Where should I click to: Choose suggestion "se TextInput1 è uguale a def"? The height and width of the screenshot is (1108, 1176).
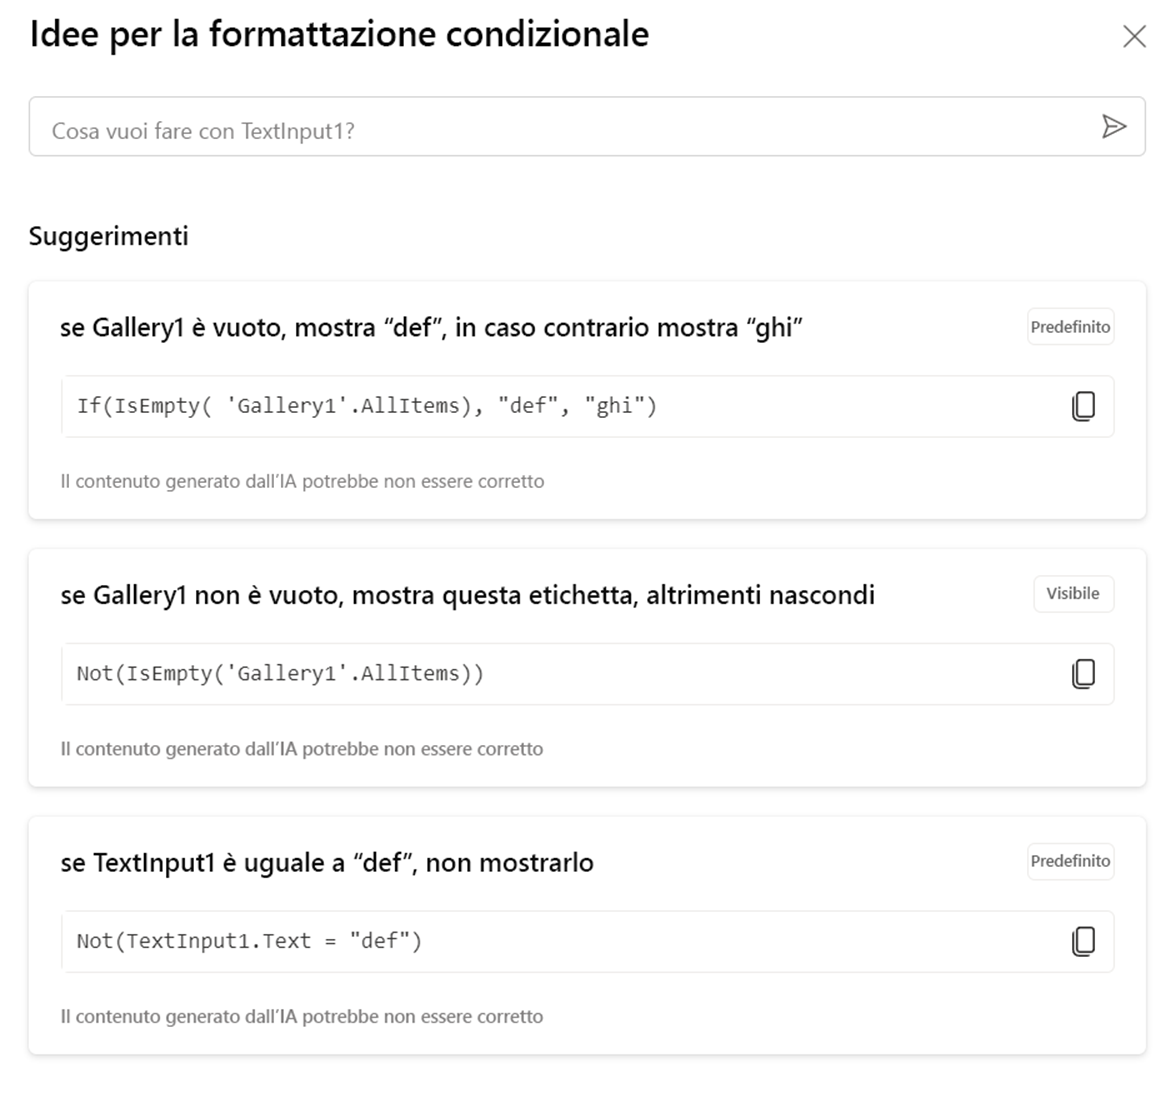click(x=327, y=863)
